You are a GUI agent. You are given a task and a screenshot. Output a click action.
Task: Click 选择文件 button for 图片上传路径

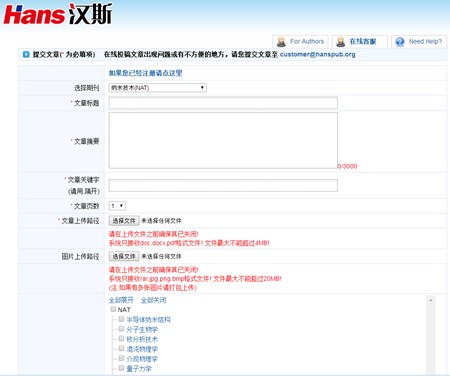click(x=124, y=256)
